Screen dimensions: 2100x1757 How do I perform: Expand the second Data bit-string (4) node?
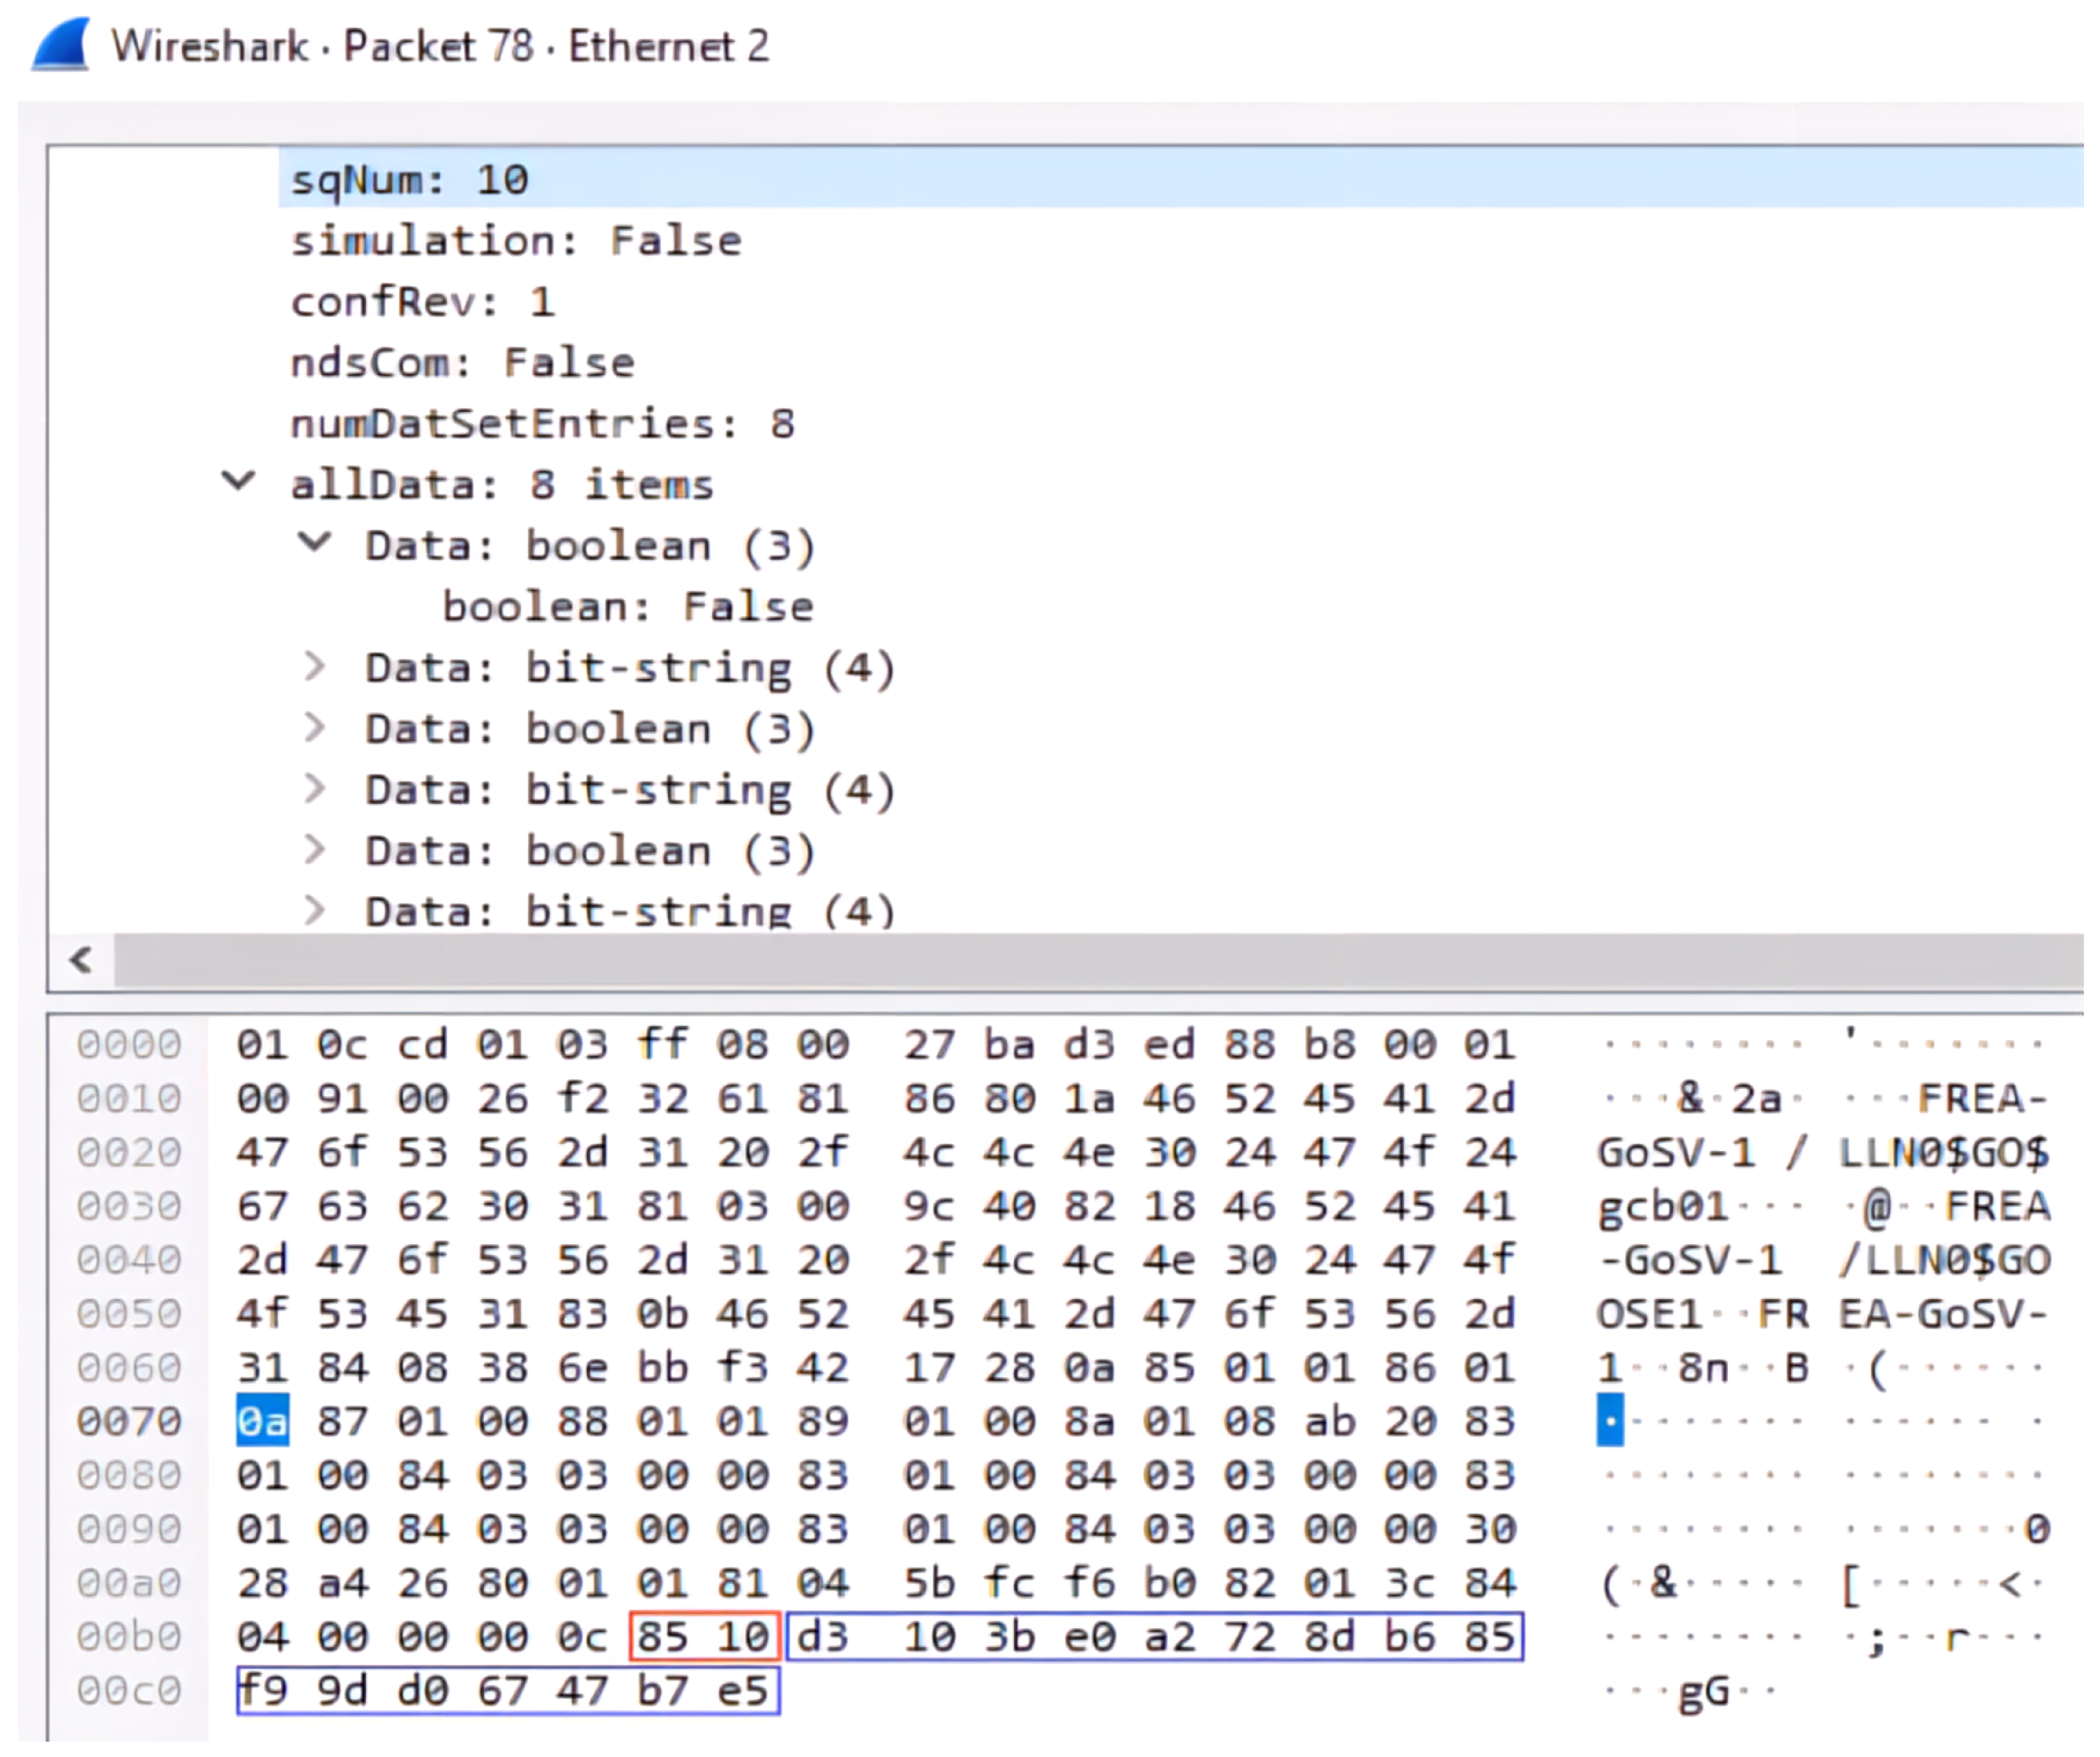pos(314,788)
